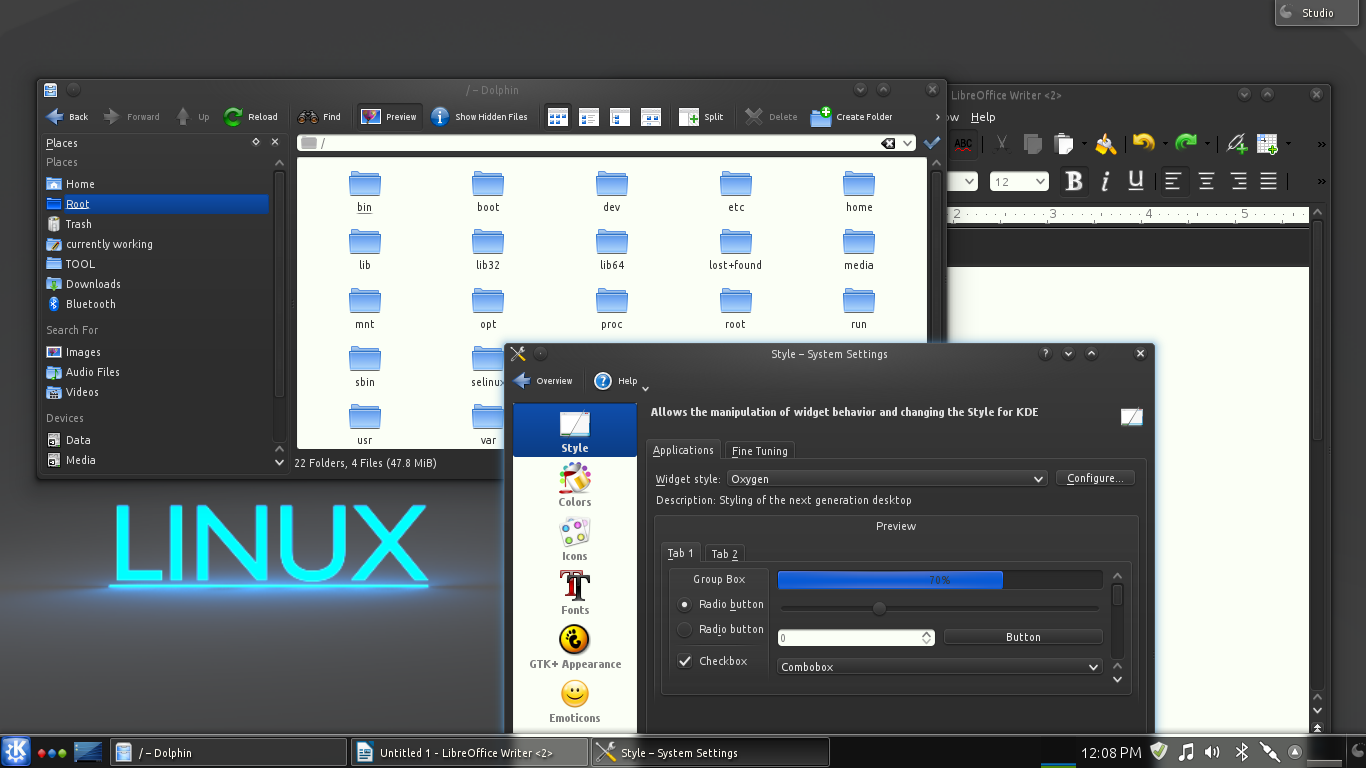Toggle Preview mode in Dolphin
Screen dimensions: 1366x768
[x=388, y=117]
